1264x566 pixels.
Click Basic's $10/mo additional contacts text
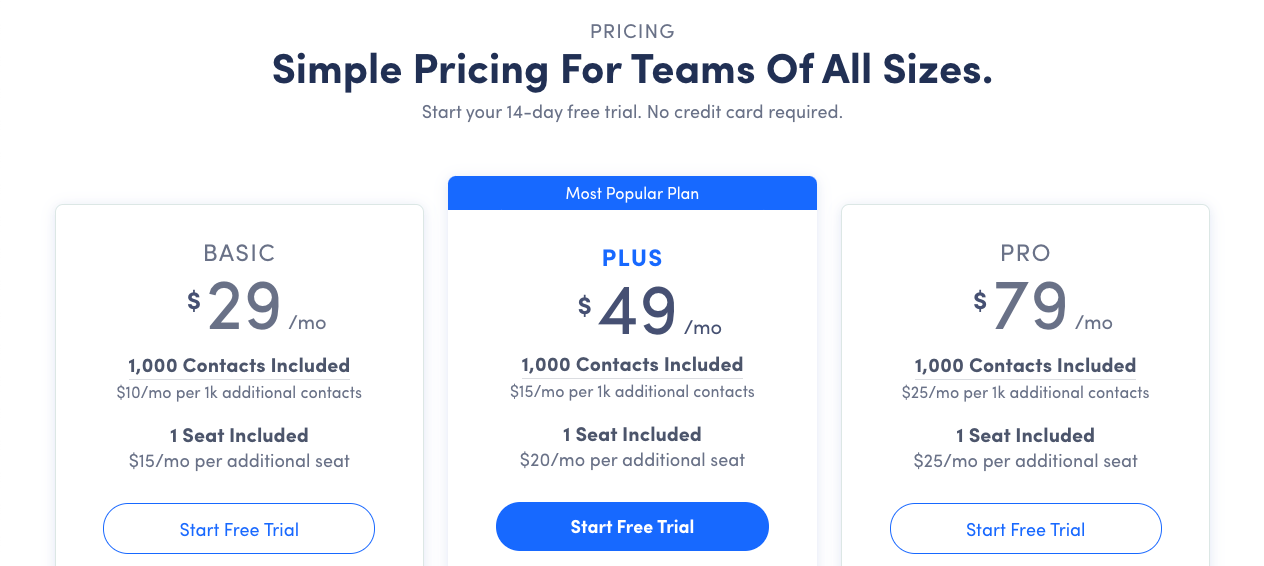(x=239, y=392)
